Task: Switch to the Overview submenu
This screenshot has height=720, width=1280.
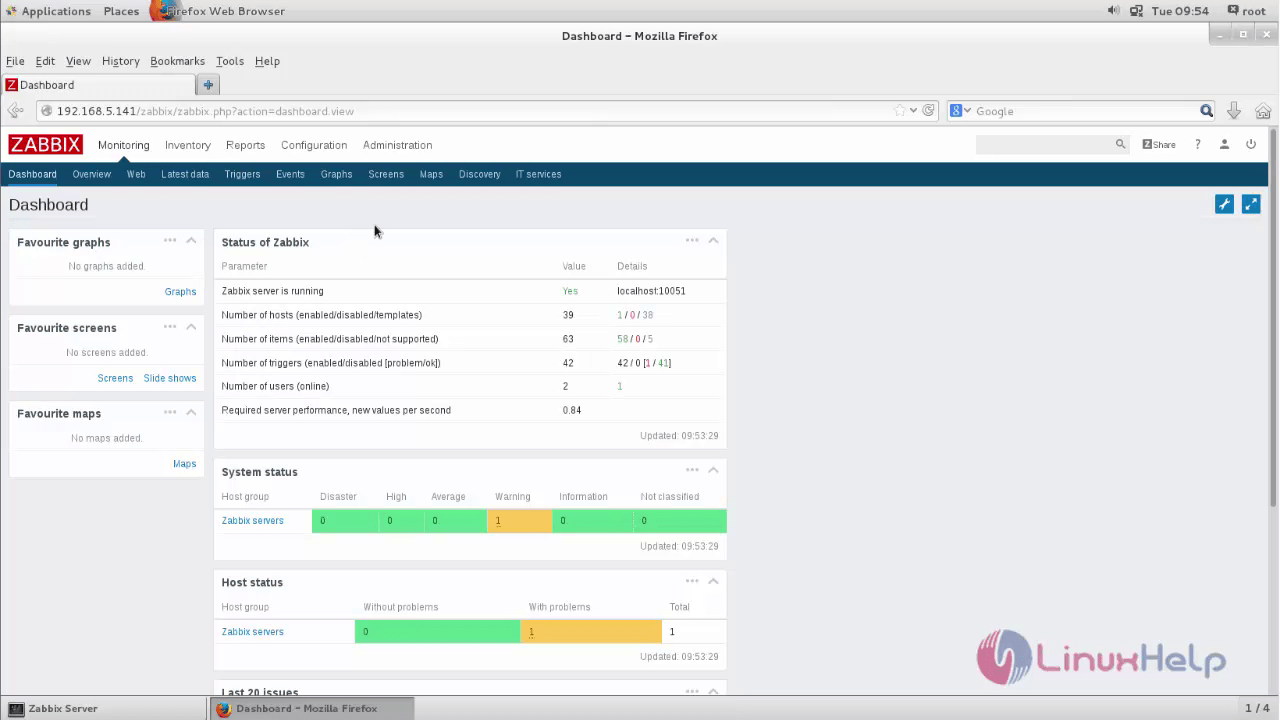Action: (x=91, y=174)
